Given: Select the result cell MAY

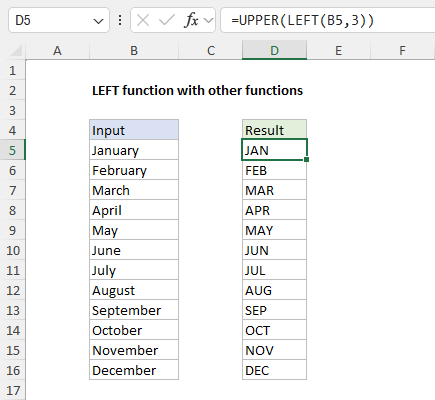Looking at the screenshot, I should point(274,230).
